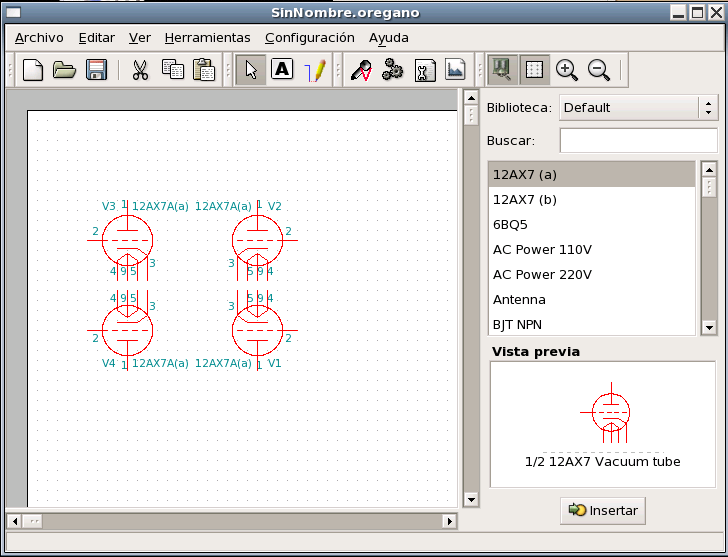The width and height of the screenshot is (728, 557).
Task: Open the Configuración menu
Action: pyautogui.click(x=309, y=38)
